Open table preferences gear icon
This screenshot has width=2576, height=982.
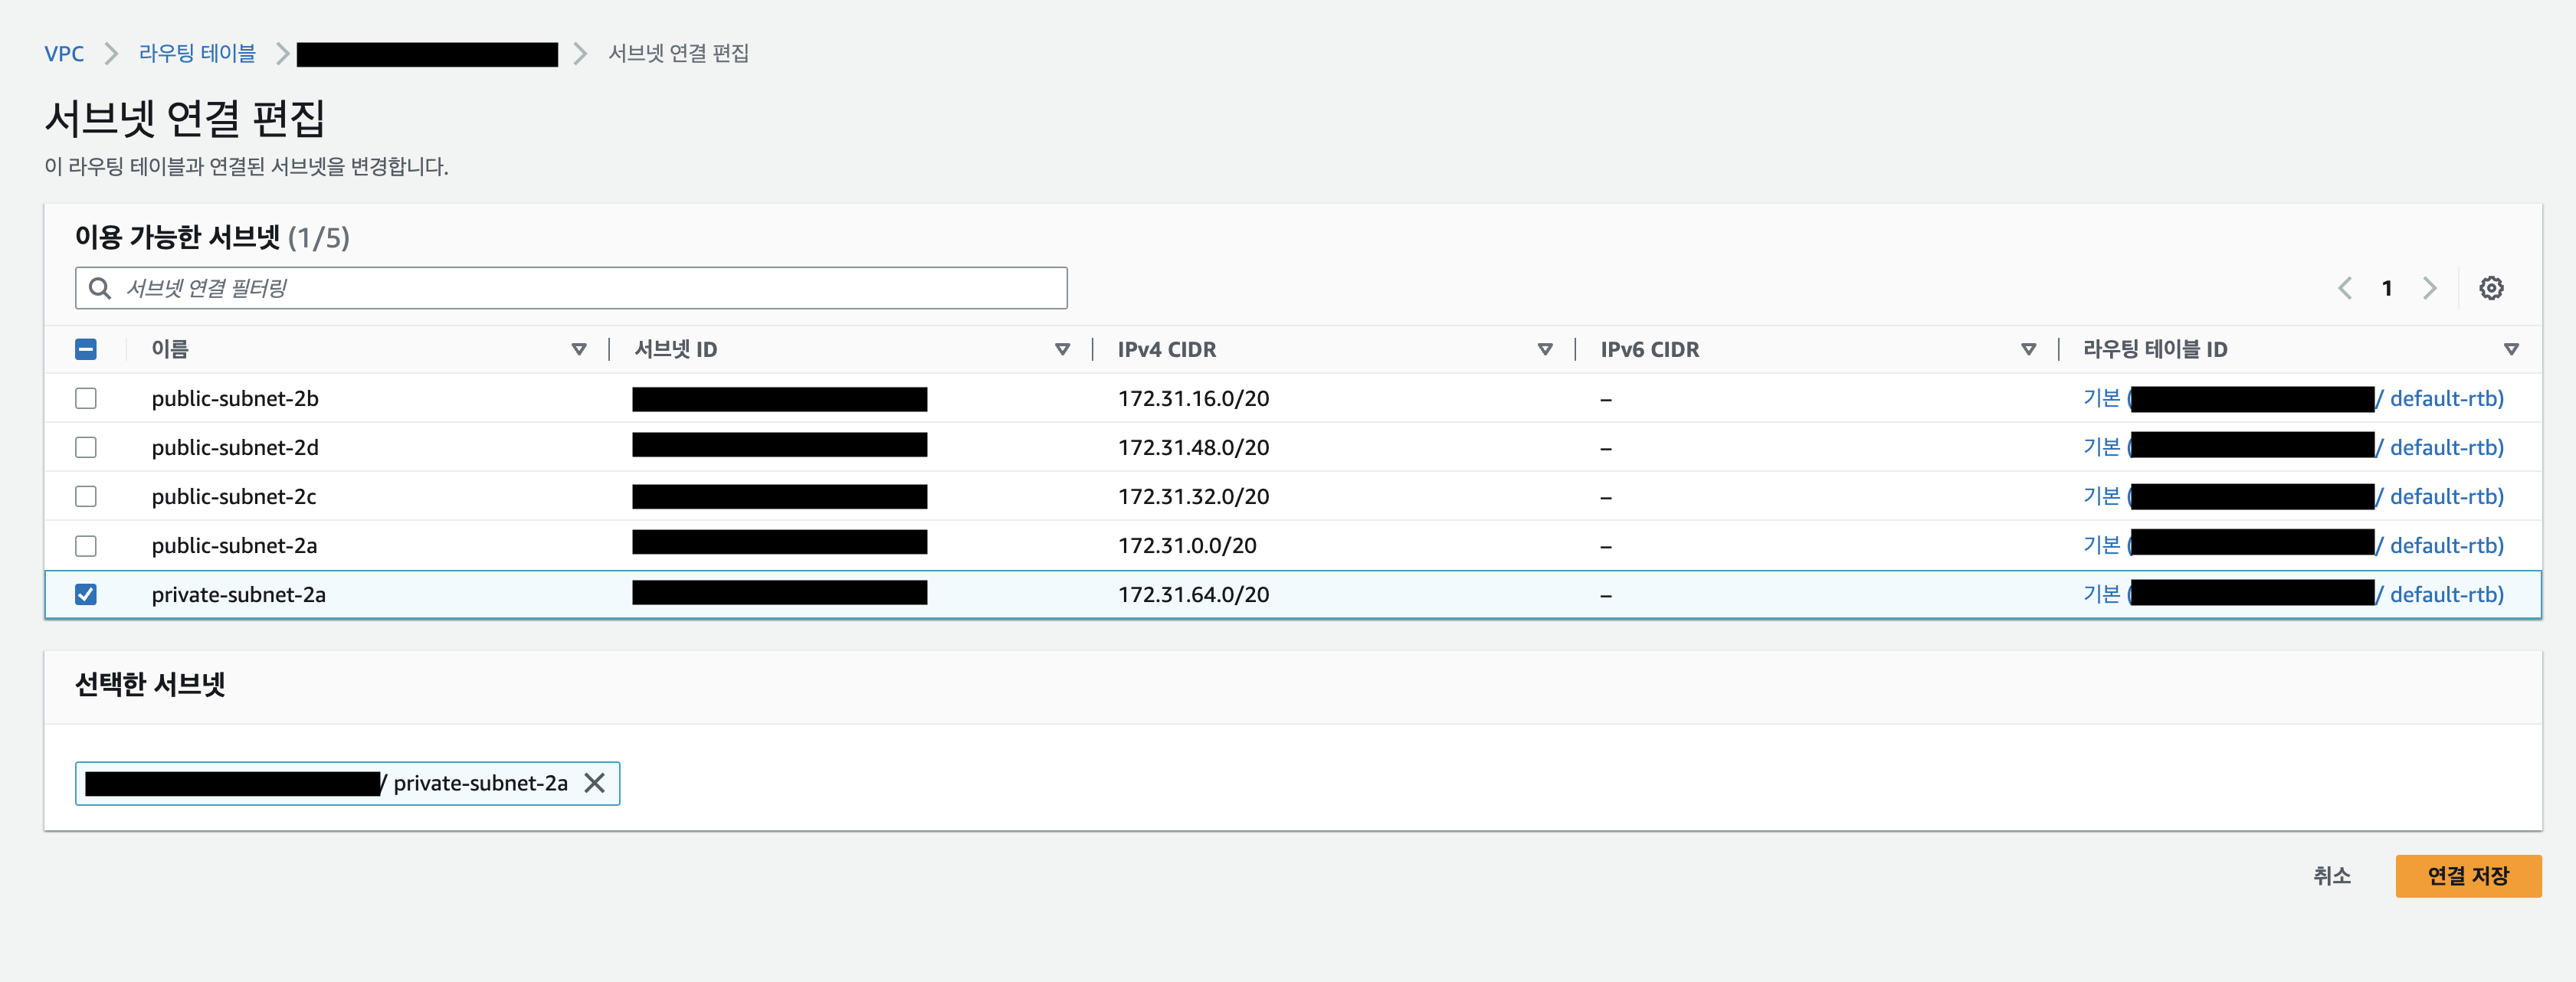2490,288
